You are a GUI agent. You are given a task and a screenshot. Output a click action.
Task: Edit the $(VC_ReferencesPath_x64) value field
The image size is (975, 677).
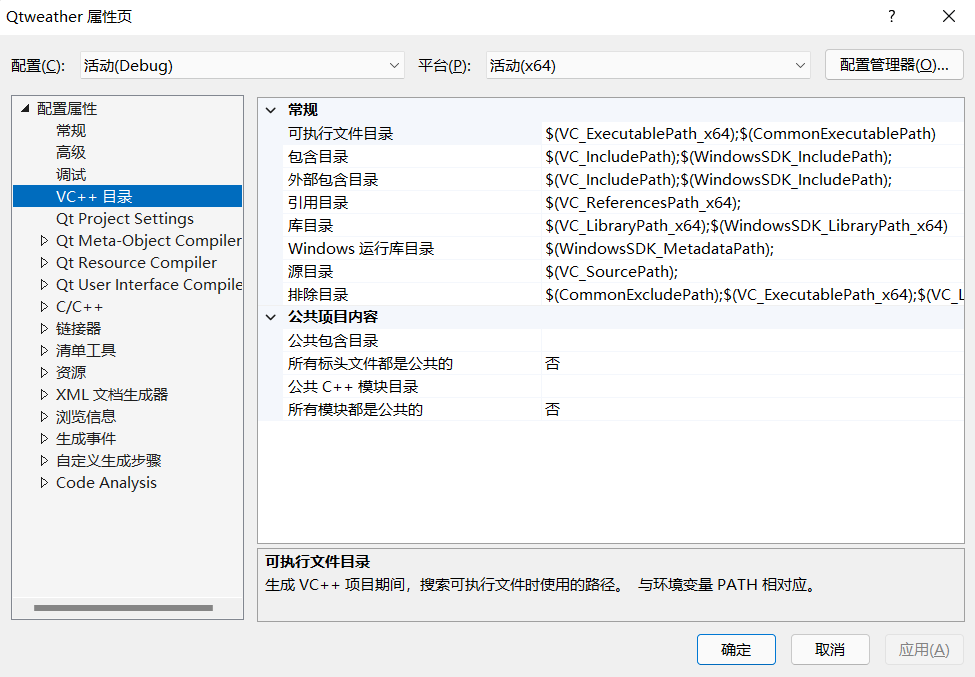753,203
